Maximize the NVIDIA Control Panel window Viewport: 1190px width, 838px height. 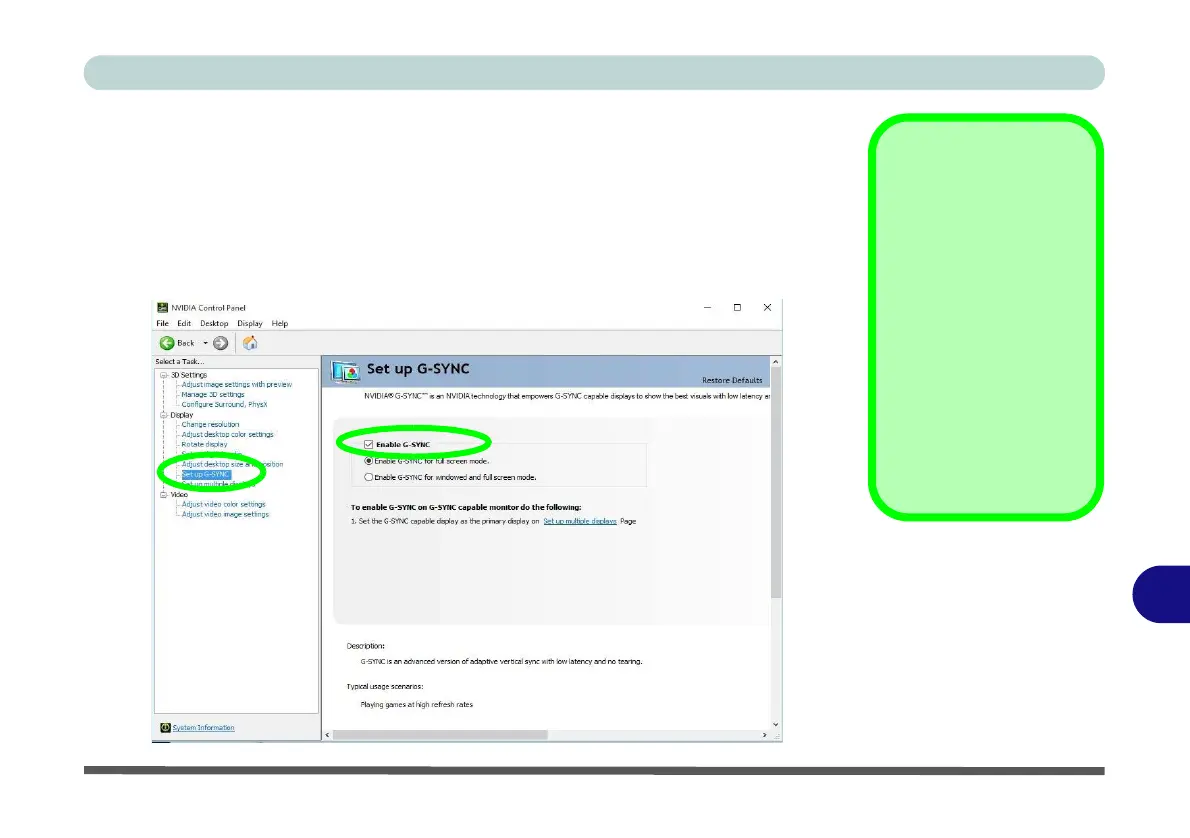[737, 307]
